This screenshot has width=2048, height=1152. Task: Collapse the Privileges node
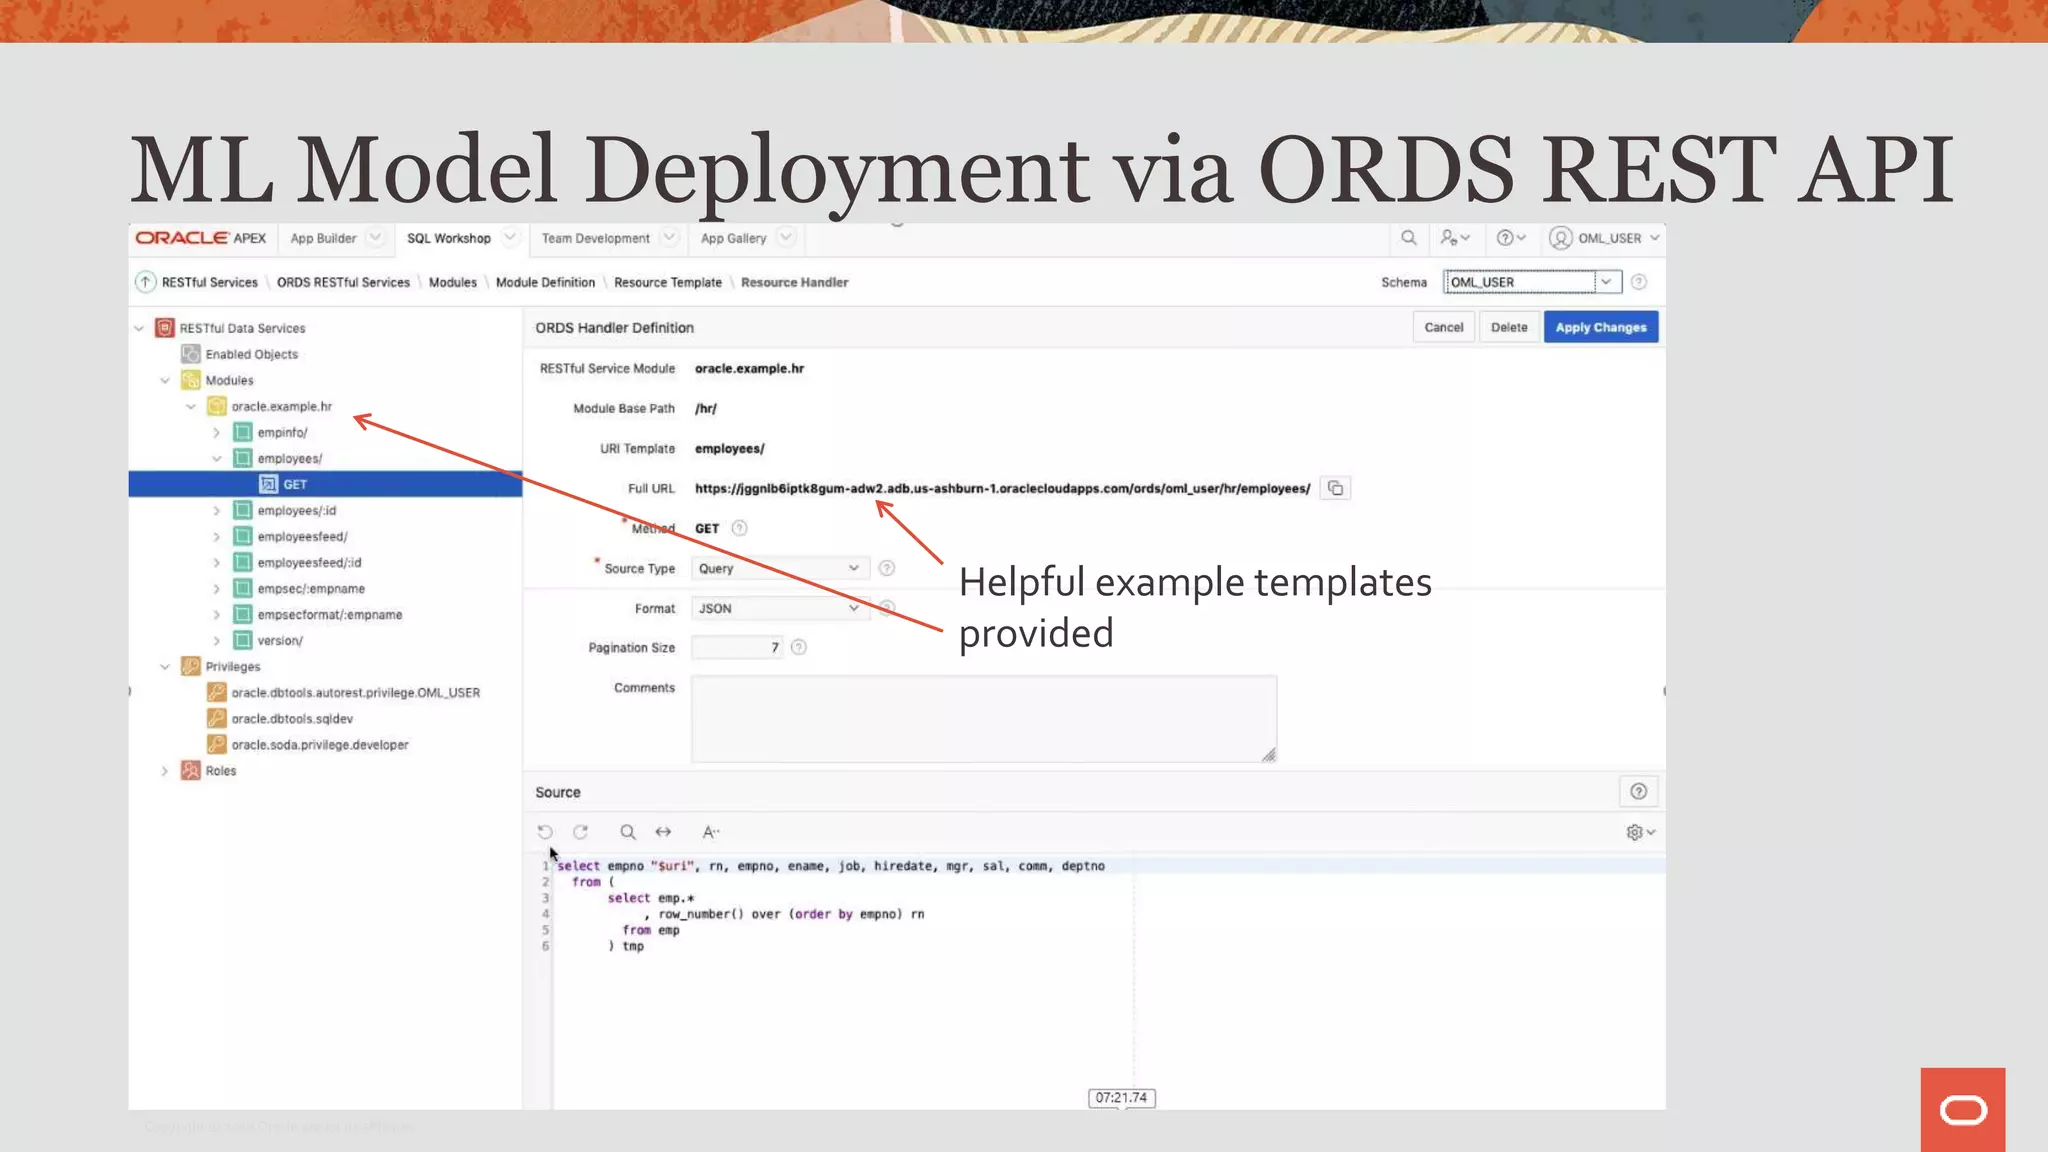pos(165,666)
